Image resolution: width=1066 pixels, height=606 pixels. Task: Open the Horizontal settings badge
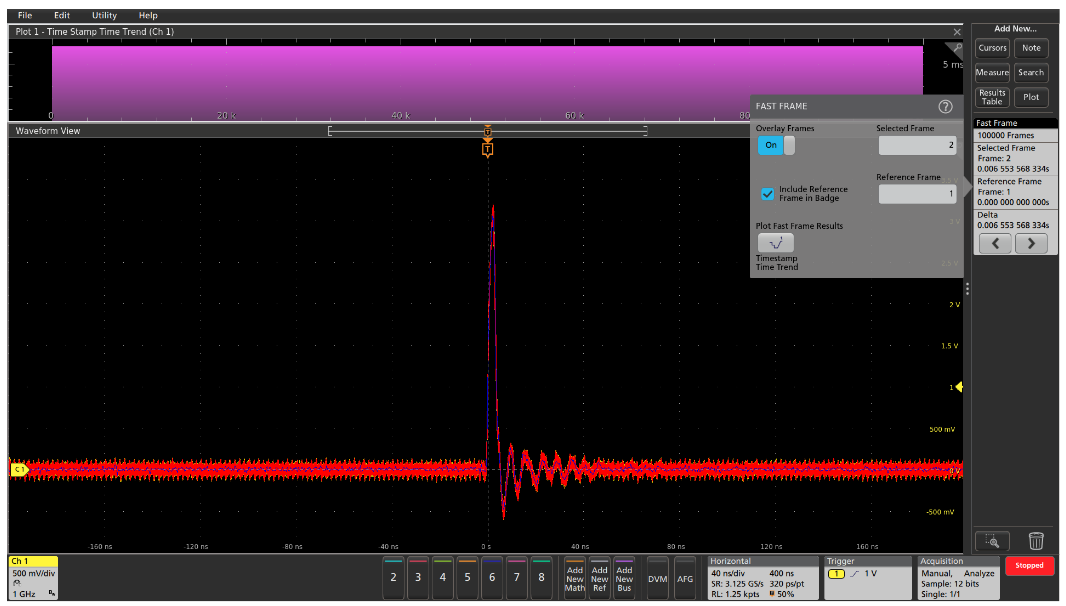click(x=761, y=577)
